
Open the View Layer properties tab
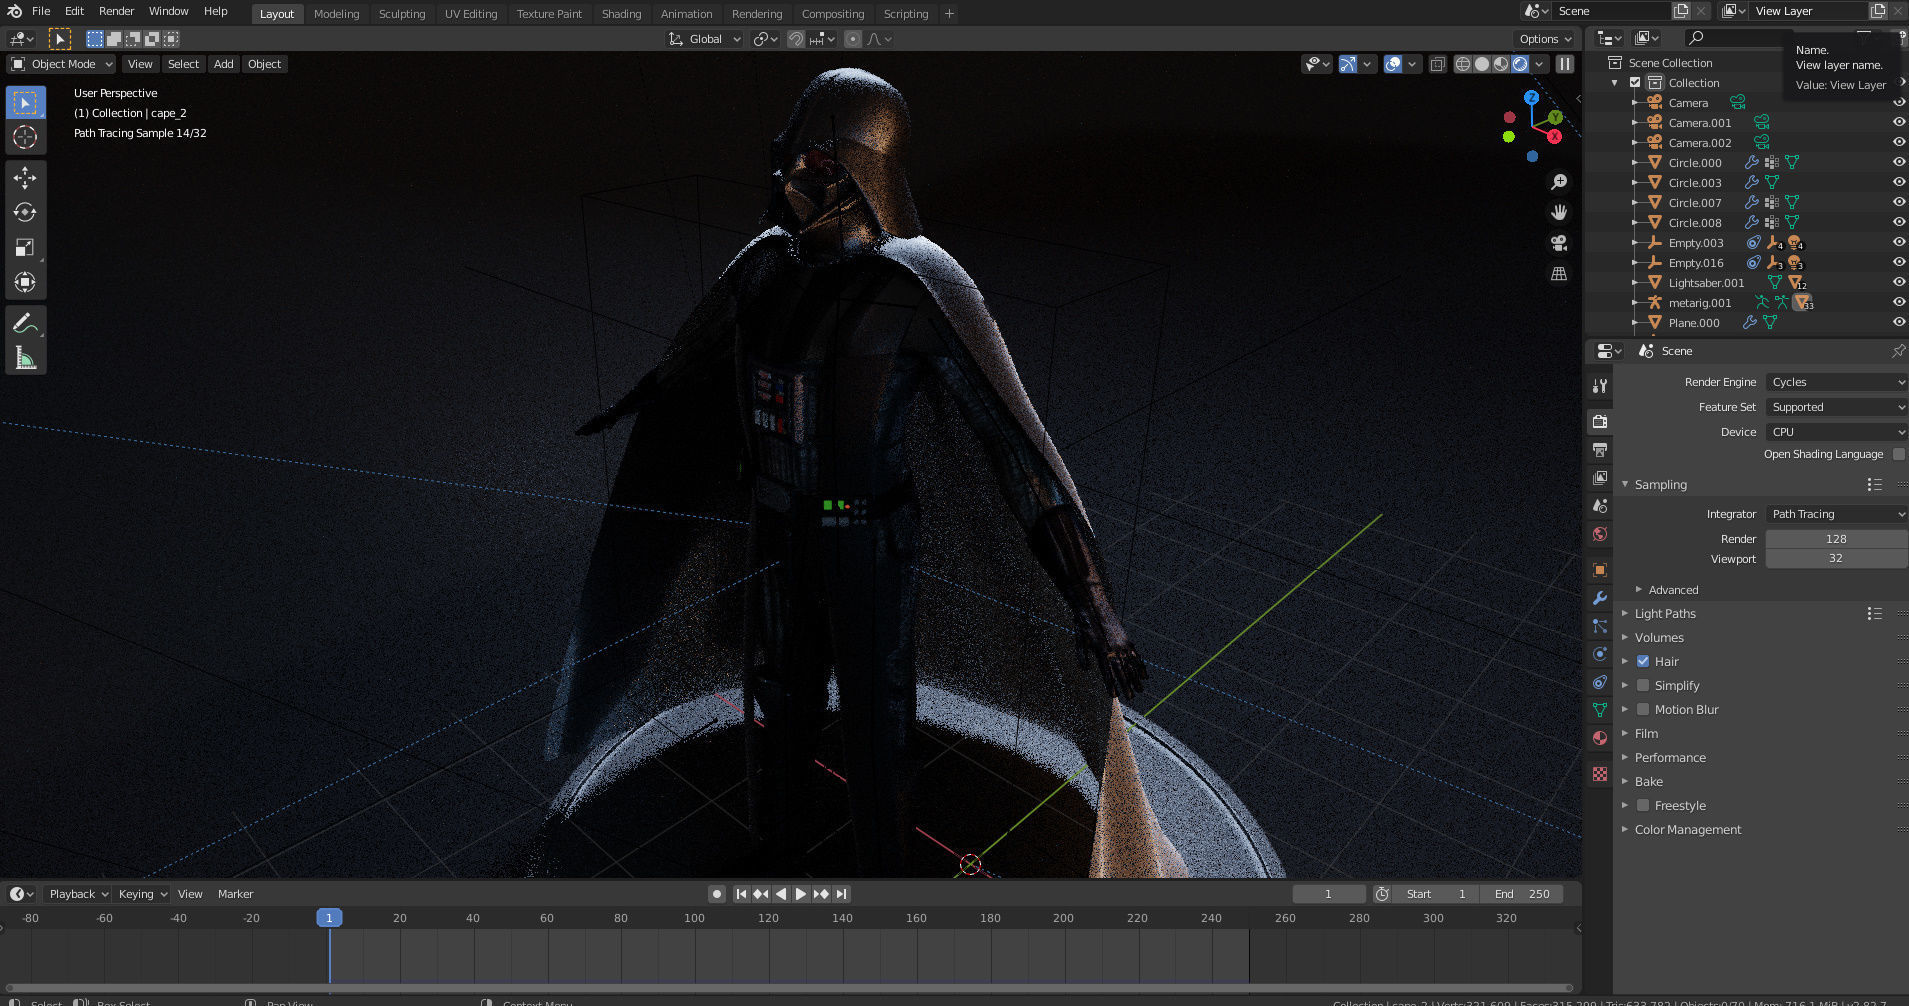[1600, 478]
